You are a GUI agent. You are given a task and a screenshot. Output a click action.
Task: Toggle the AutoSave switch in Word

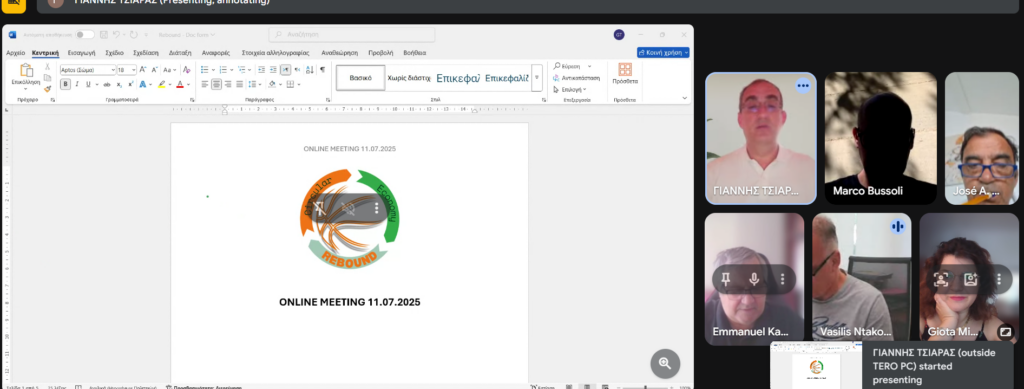pyautogui.click(x=84, y=35)
